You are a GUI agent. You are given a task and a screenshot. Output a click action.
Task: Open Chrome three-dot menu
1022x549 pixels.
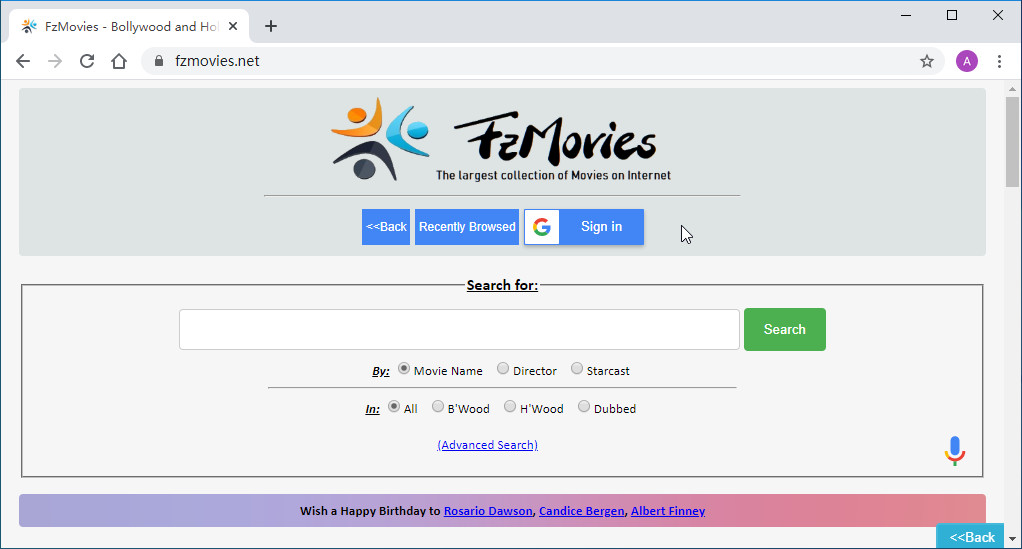point(999,61)
